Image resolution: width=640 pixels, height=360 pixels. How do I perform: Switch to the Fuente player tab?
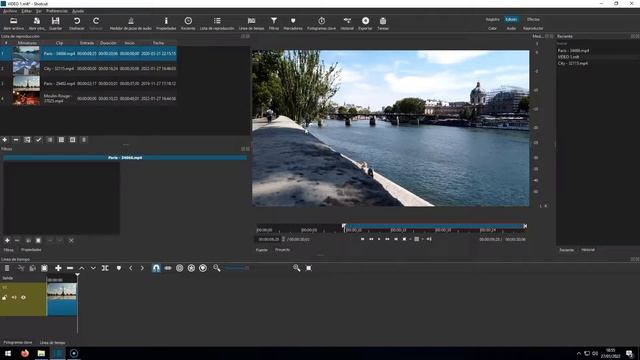262,250
